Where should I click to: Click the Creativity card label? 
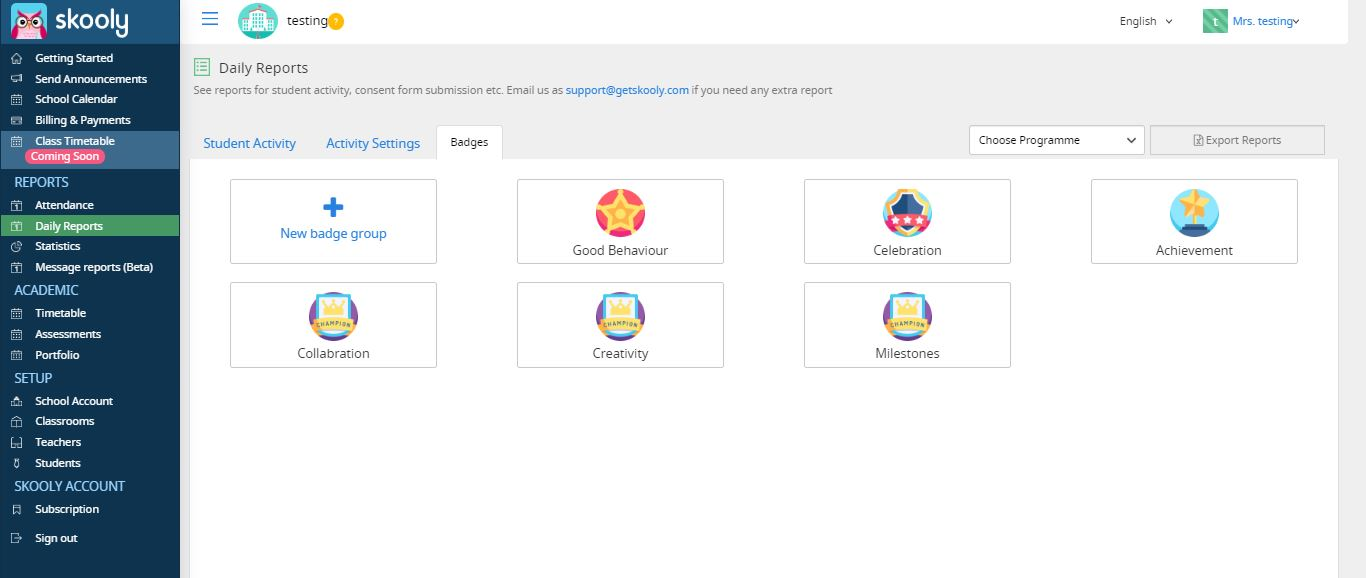pyautogui.click(x=620, y=353)
